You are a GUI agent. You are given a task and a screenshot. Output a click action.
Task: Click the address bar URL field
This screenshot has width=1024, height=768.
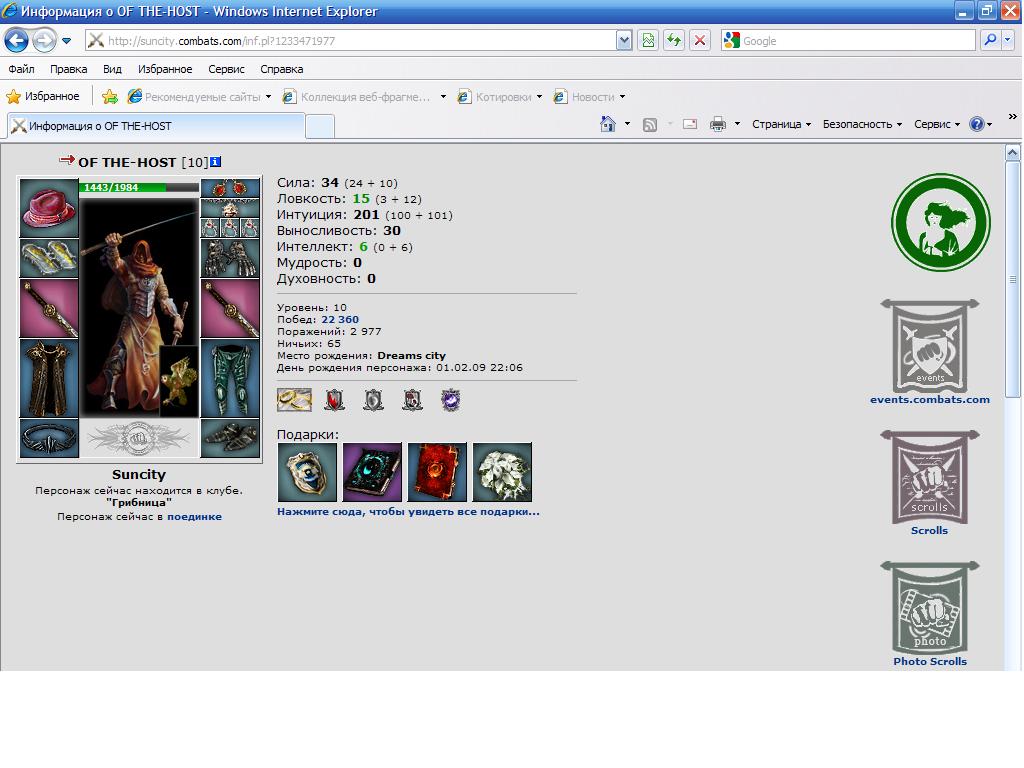pos(361,40)
